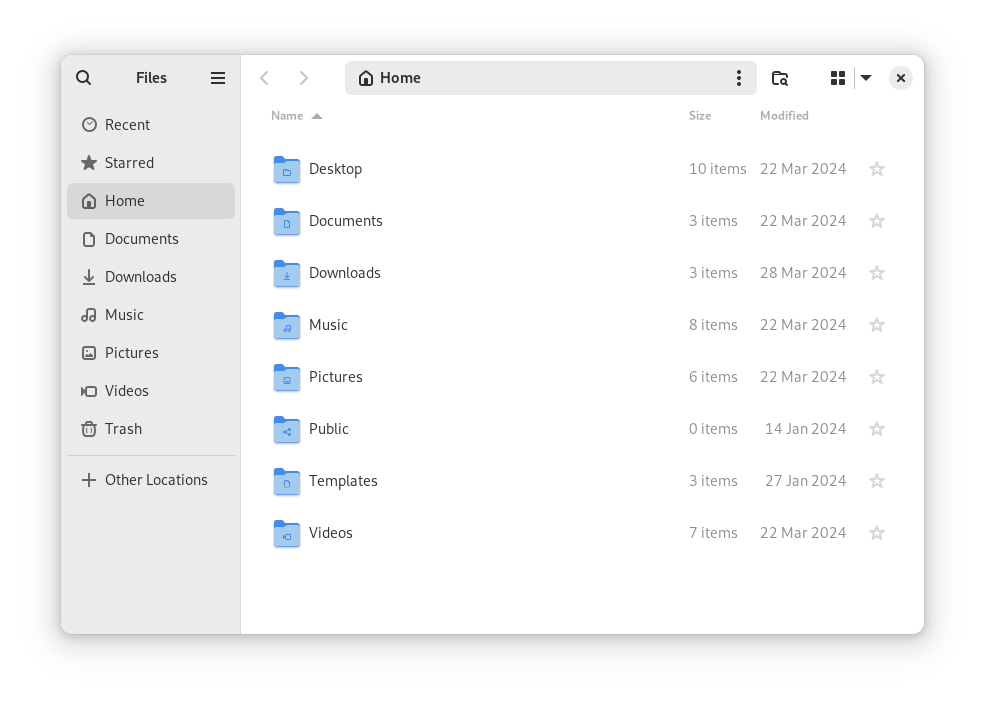Open the Desktop folder icon
Image resolution: width=985 pixels, height=701 pixels.
287,170
